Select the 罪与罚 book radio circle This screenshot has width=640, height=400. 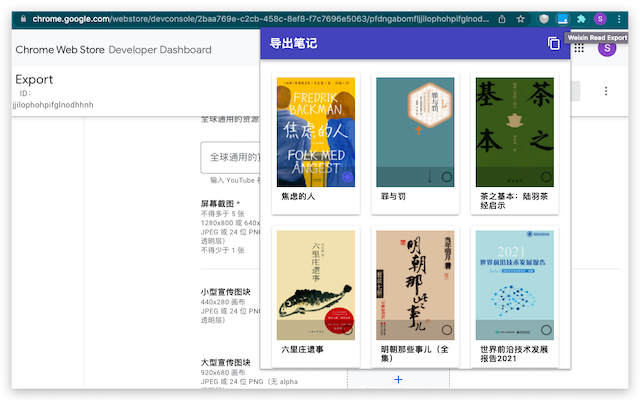[447, 177]
